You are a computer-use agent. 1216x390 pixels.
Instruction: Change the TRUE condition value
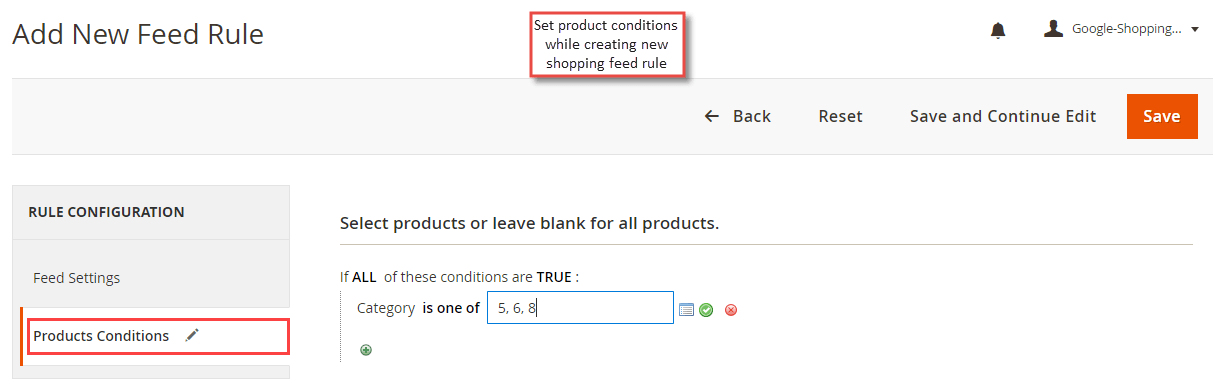click(x=554, y=277)
